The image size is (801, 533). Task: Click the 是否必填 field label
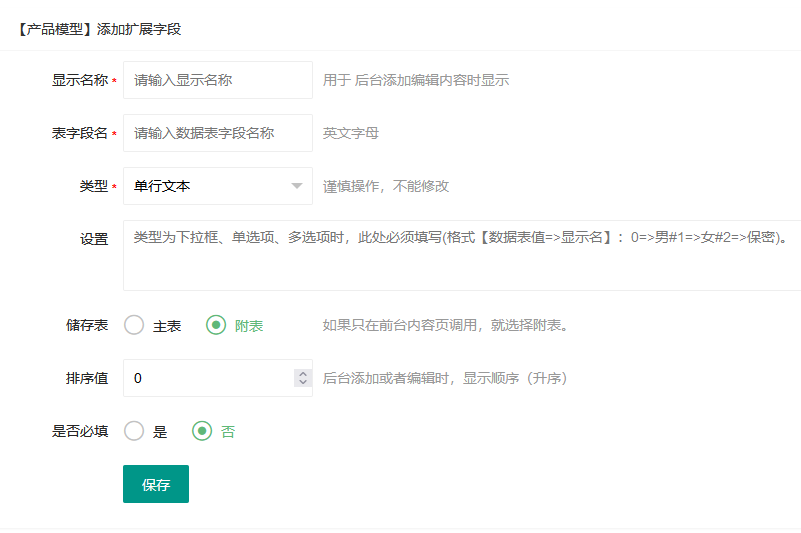point(80,431)
